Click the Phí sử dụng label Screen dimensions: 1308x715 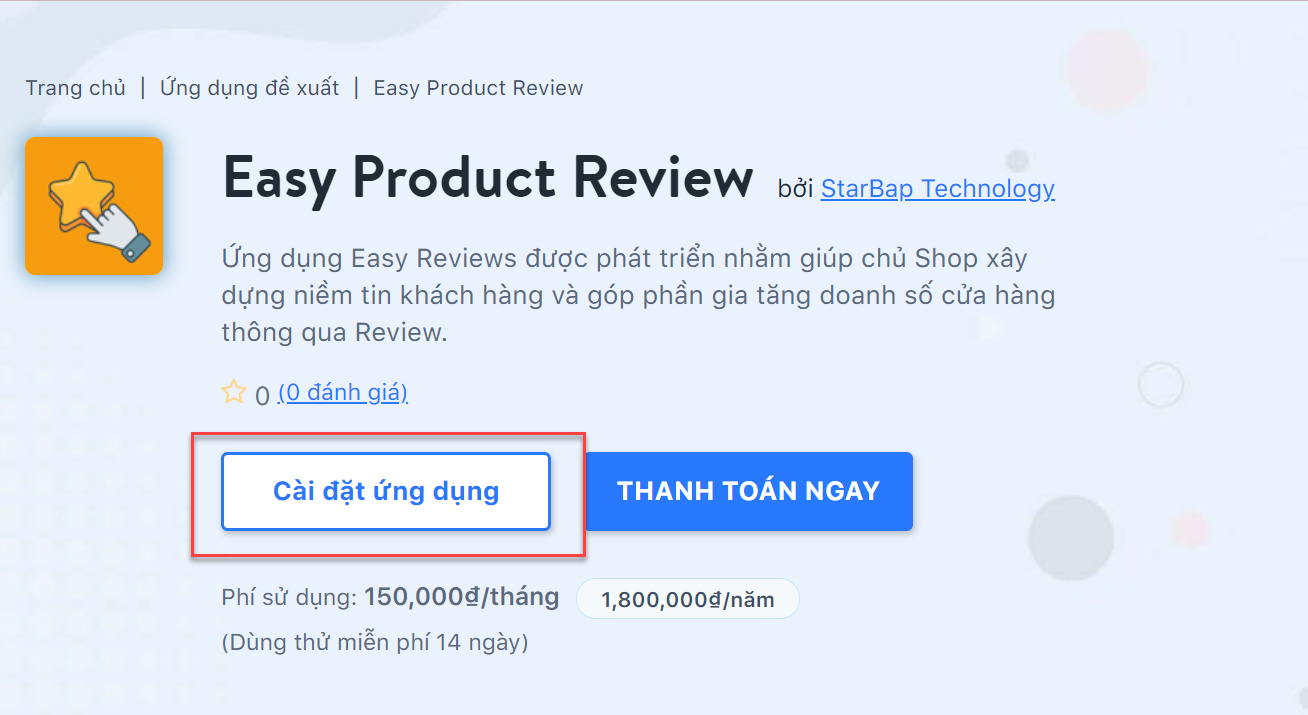point(289,598)
